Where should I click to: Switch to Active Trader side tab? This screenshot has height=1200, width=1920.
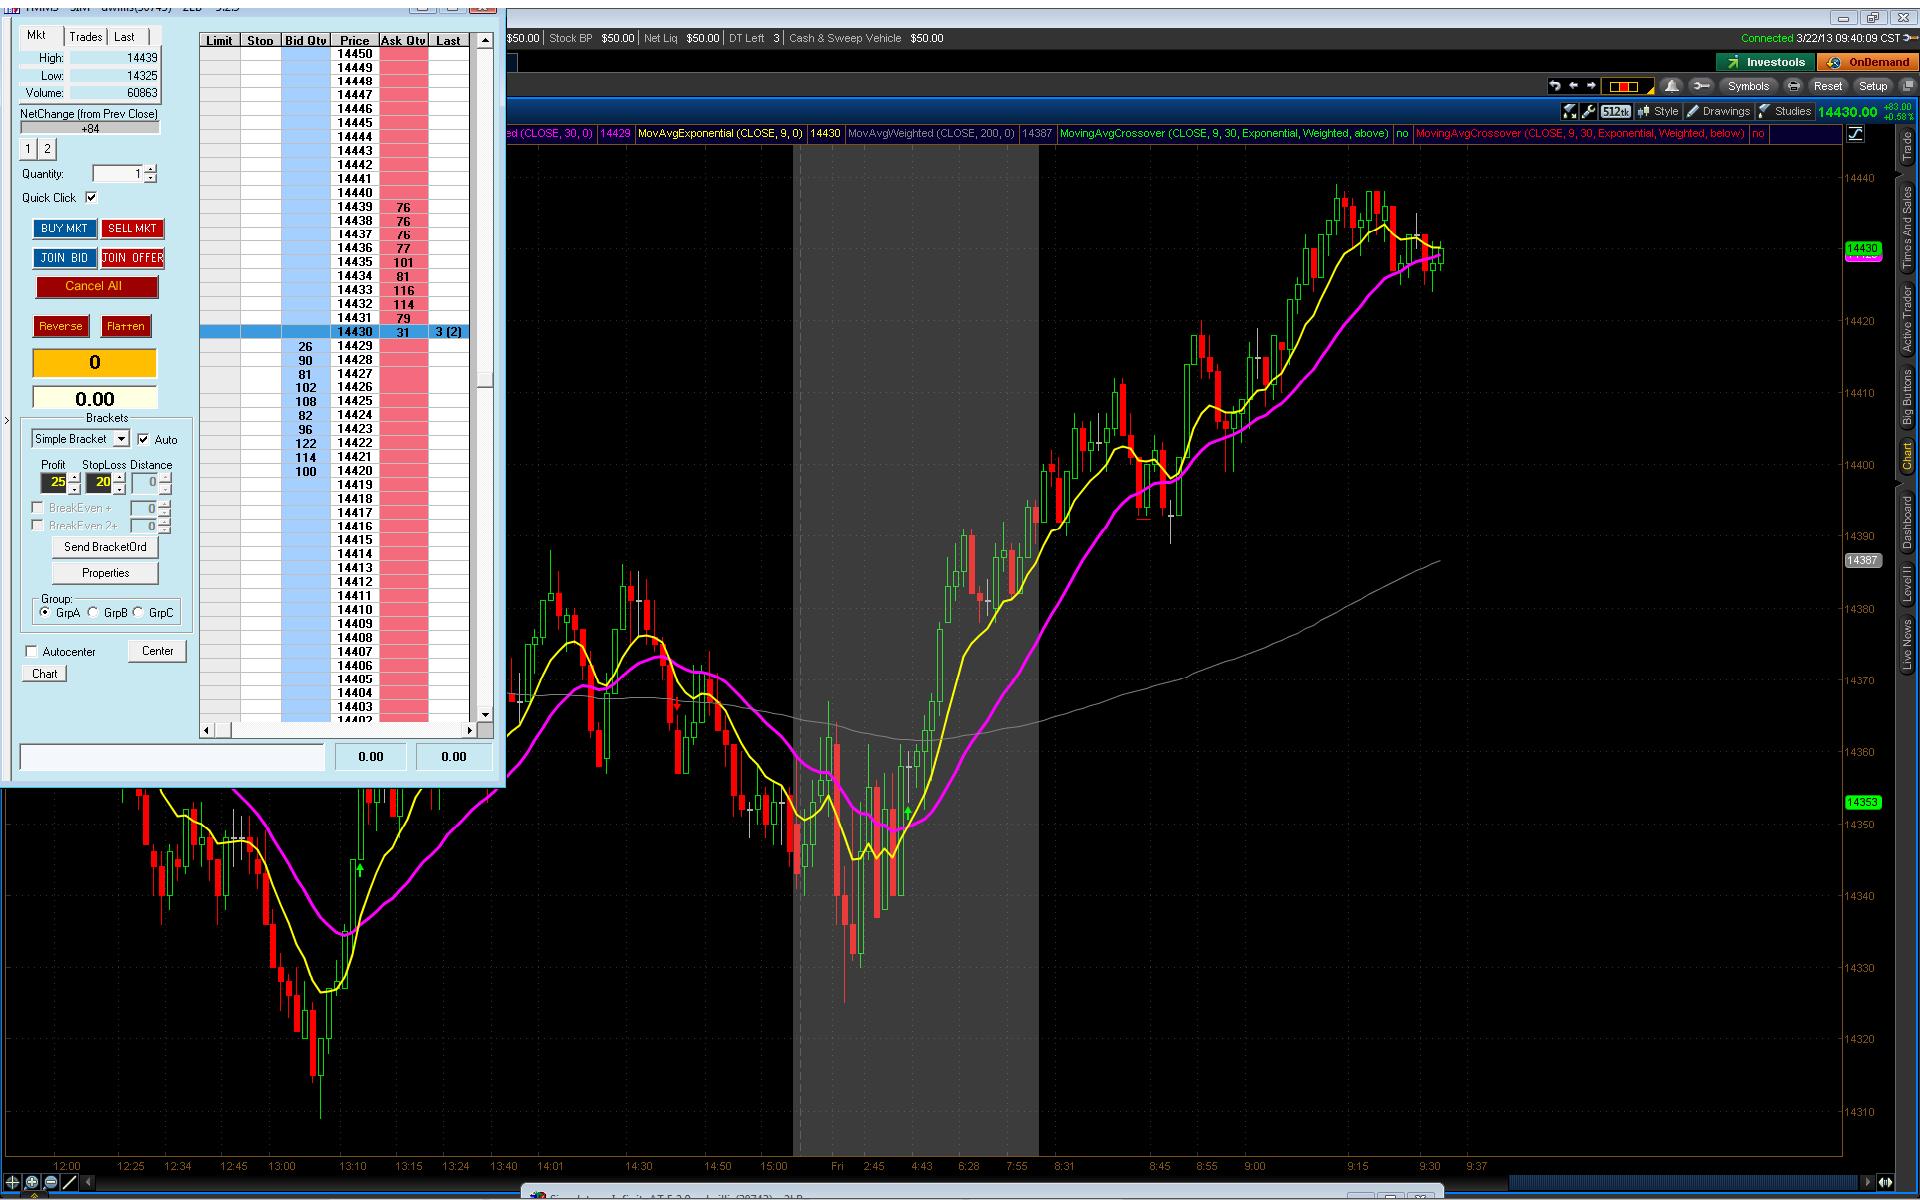click(x=1907, y=320)
